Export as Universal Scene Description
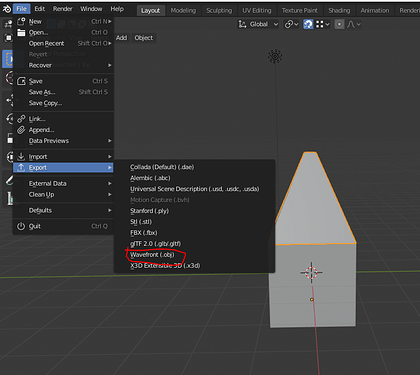 195,189
